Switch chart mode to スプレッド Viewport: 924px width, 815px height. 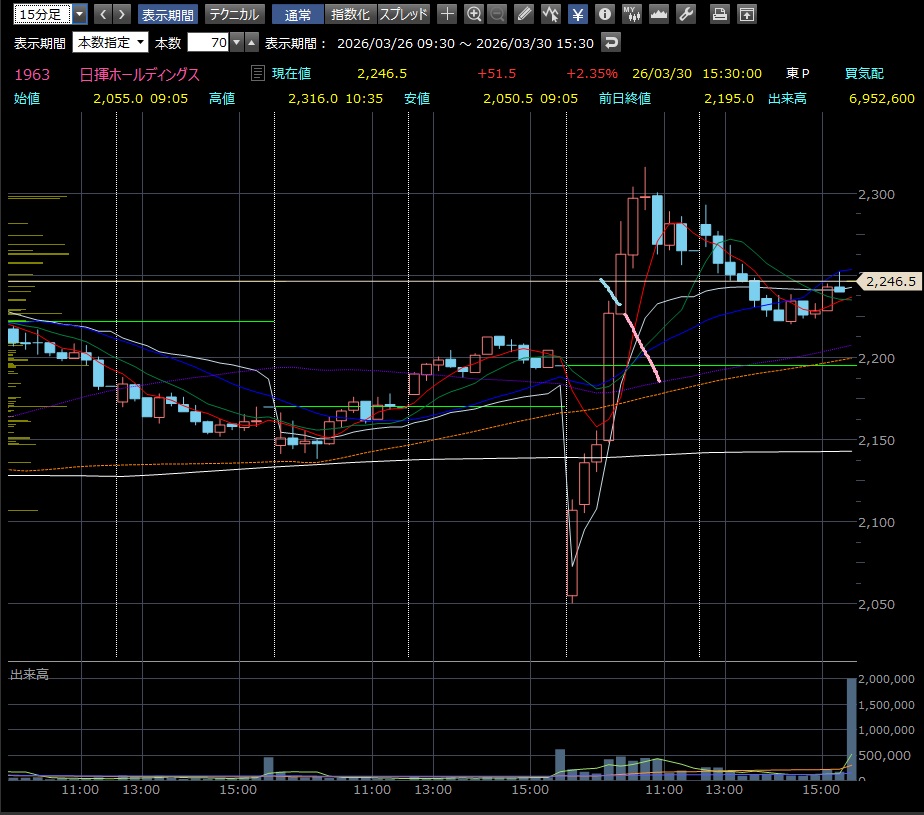(x=404, y=14)
